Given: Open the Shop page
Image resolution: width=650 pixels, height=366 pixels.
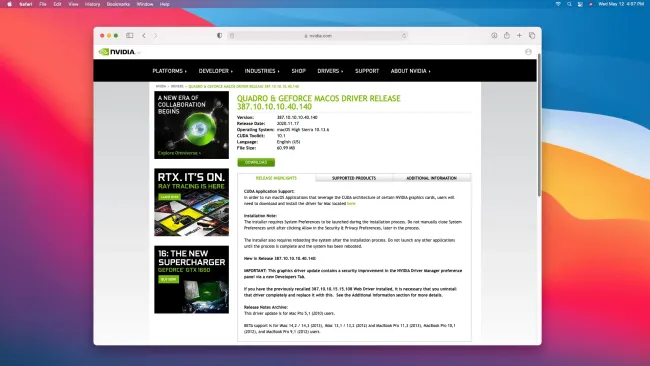Looking at the screenshot, I should click(298, 71).
